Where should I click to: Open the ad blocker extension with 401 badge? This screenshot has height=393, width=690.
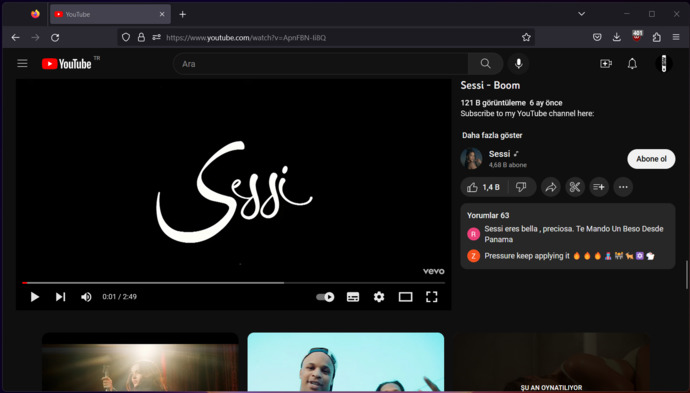[637, 37]
